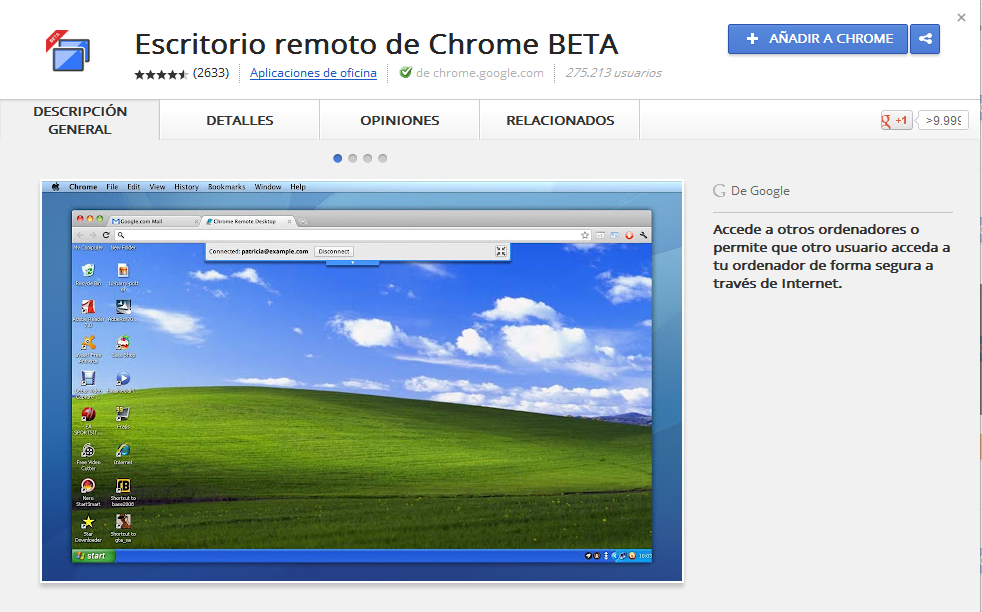Select the fourth carousel dot
Viewport: 982px width, 612px height.
click(x=383, y=158)
